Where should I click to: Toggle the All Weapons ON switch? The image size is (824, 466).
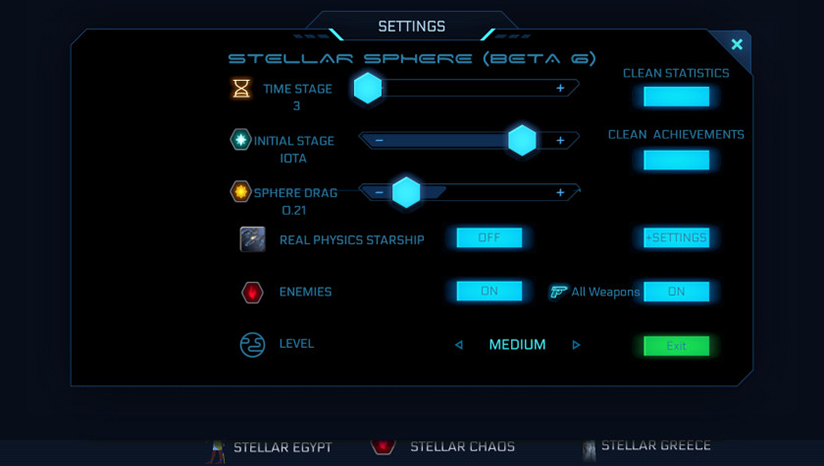click(676, 292)
